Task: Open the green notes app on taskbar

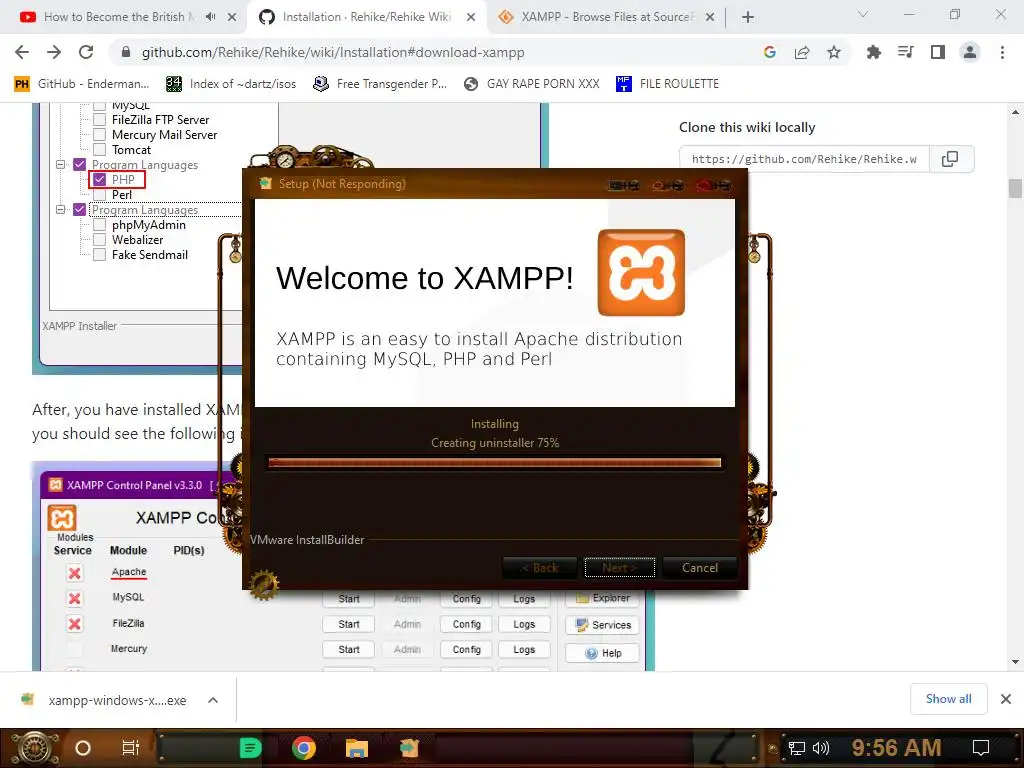Action: pos(250,748)
